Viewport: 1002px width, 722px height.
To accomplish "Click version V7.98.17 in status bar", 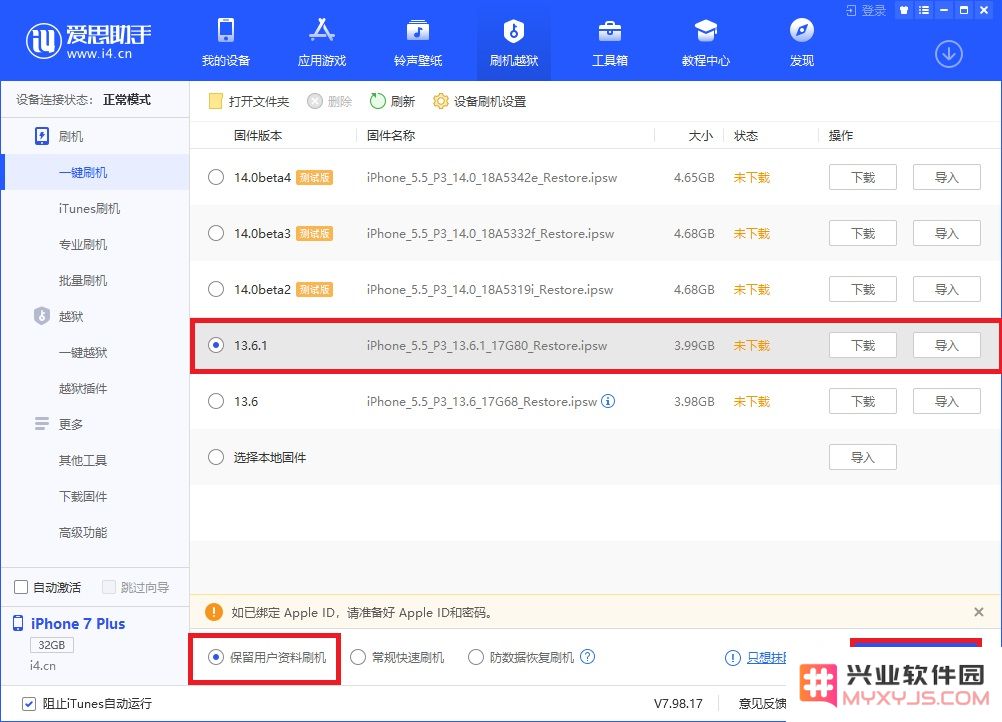I will 678,703.
